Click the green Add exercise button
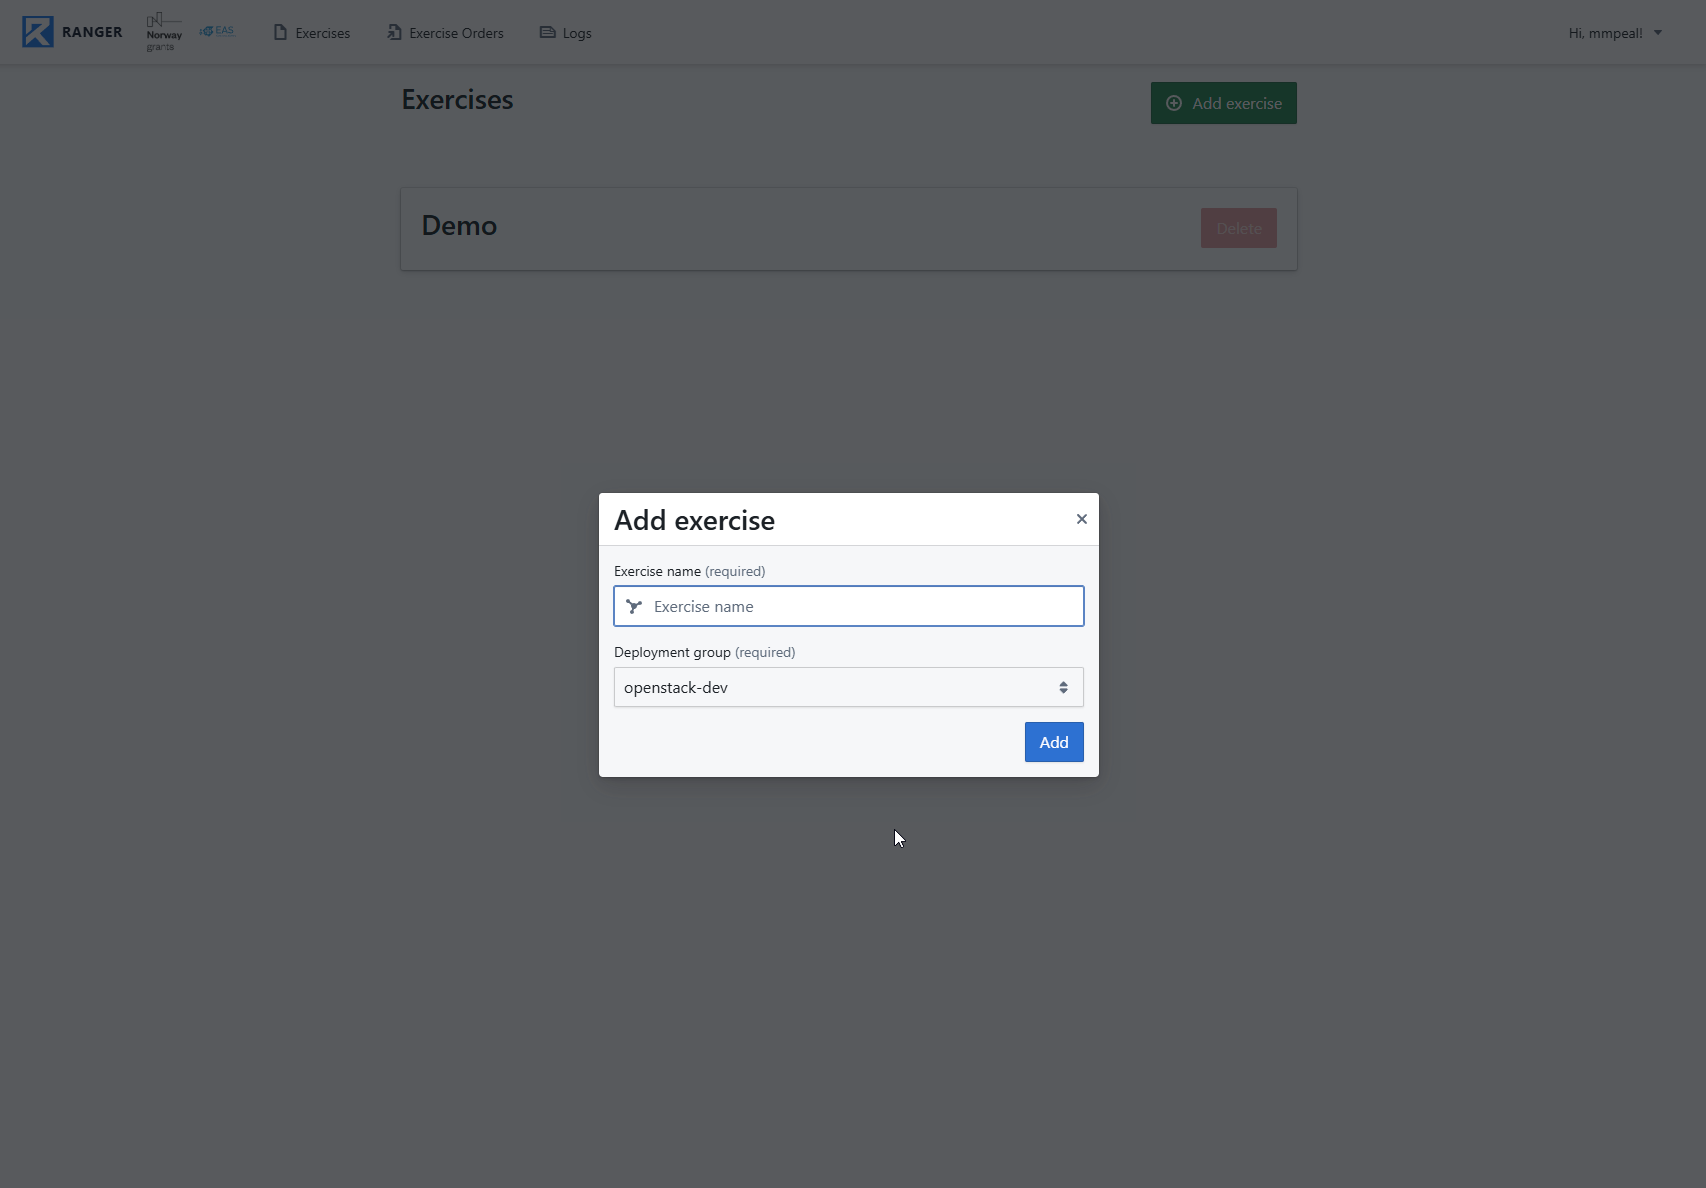Image resolution: width=1706 pixels, height=1188 pixels. [x=1224, y=103]
